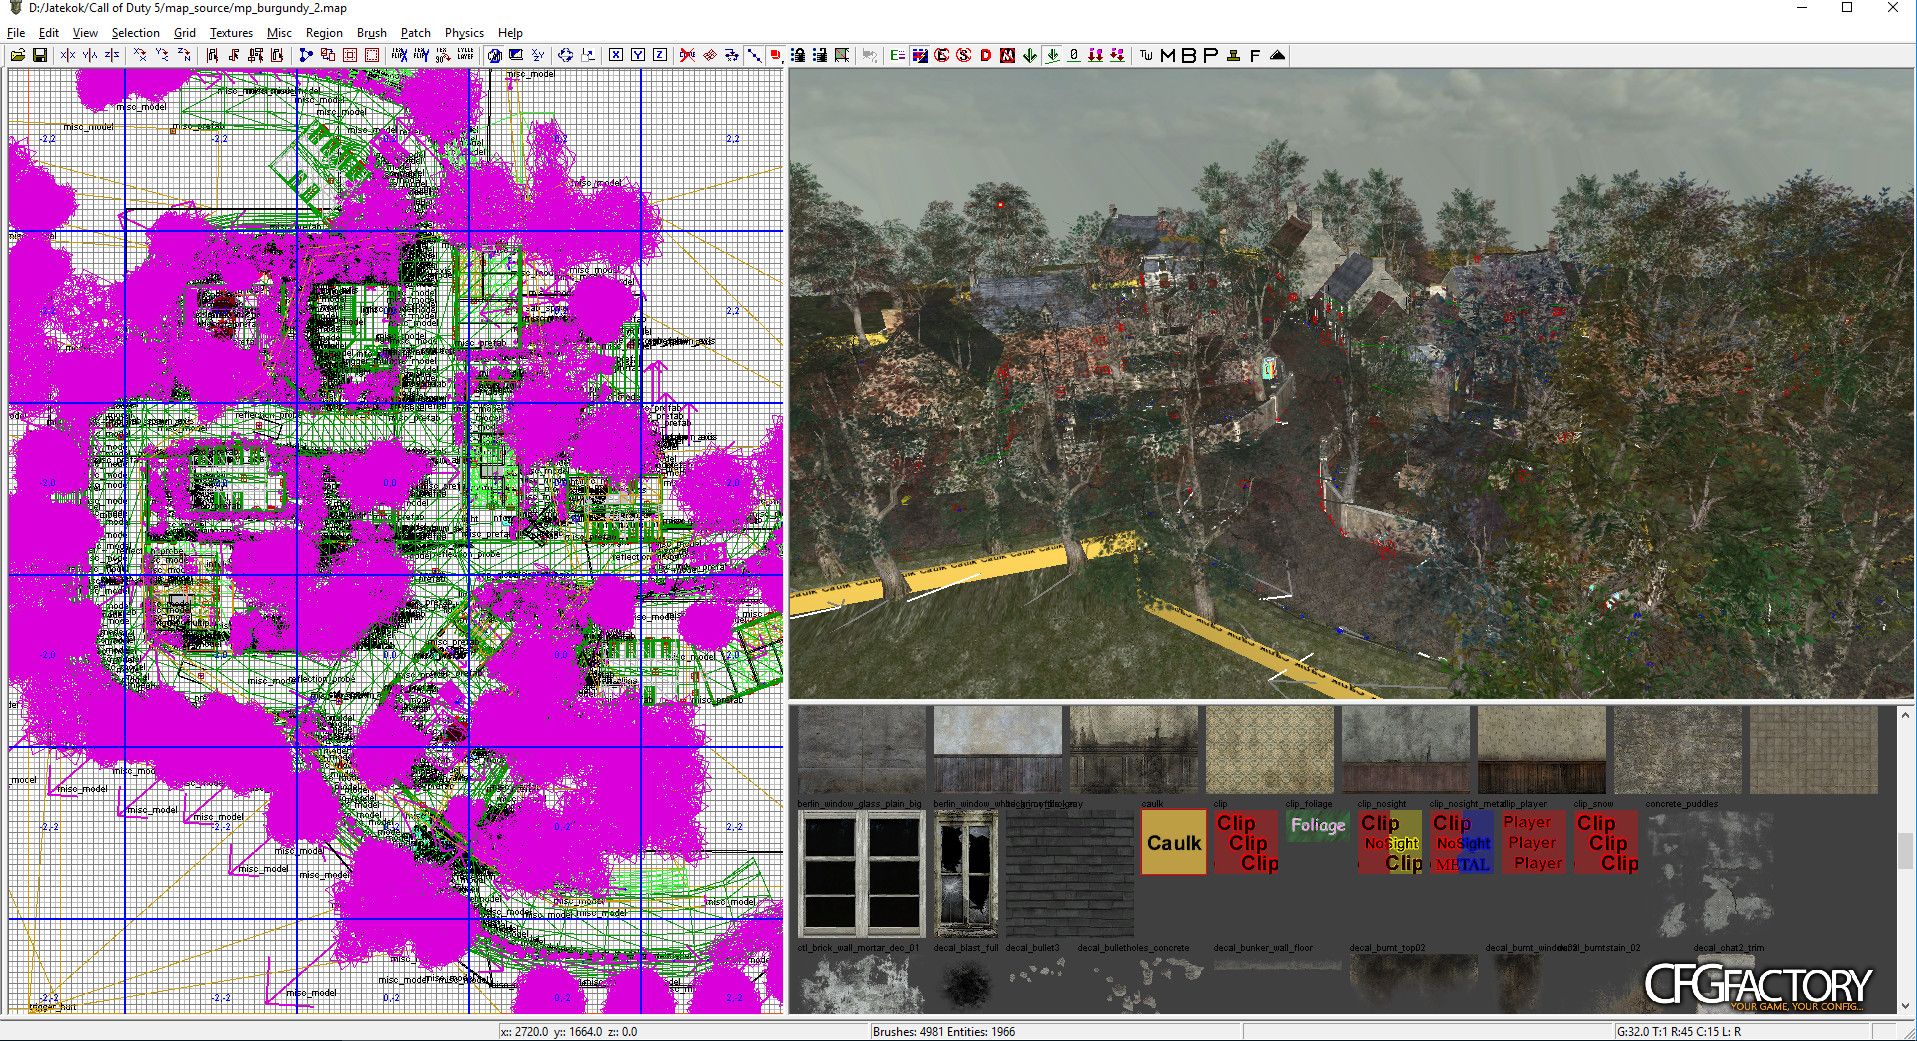
Task: Click the bold M toolbar icon
Action: pos(1168,56)
